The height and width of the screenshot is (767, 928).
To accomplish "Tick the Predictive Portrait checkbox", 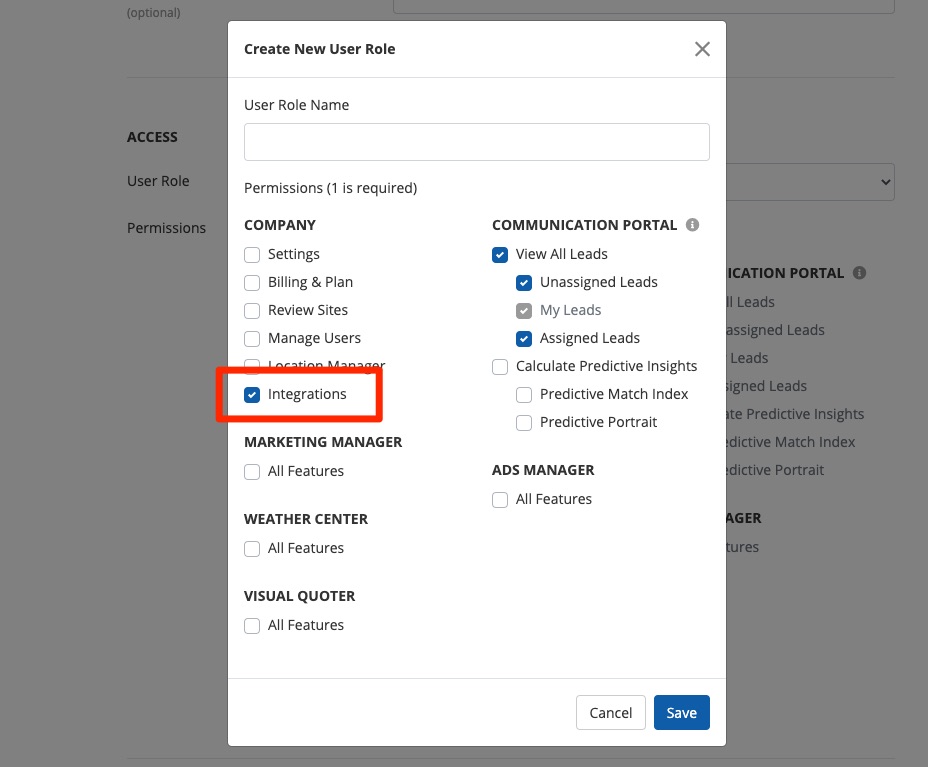I will point(524,423).
